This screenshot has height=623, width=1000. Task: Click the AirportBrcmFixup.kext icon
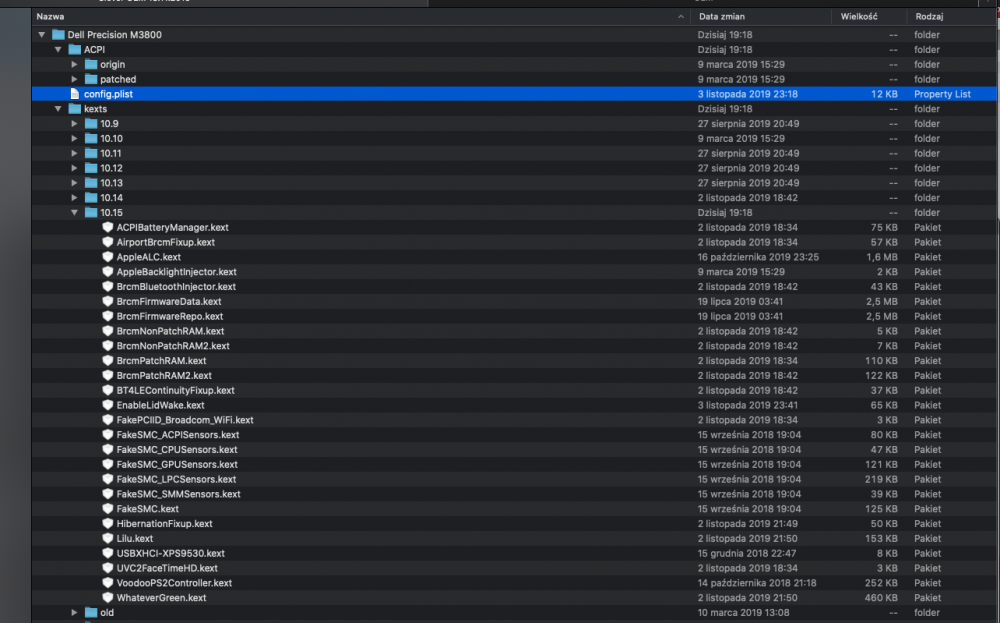pos(108,242)
